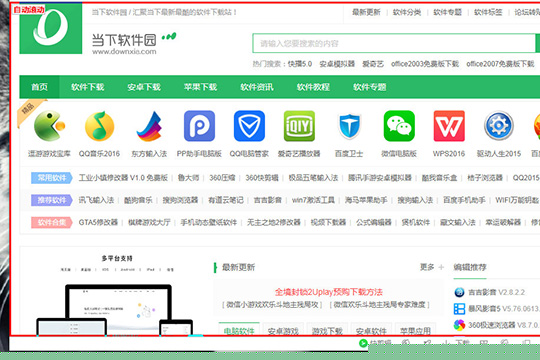Open the 驱动人生2015 gear icon

pyautogui.click(x=499, y=126)
